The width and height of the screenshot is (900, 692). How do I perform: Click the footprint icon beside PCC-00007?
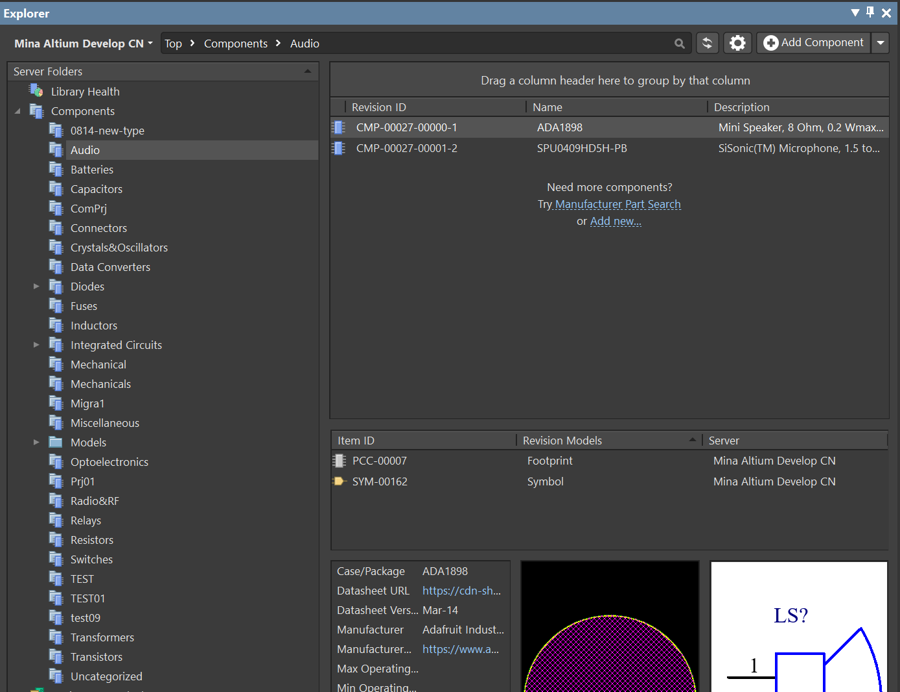(340, 461)
